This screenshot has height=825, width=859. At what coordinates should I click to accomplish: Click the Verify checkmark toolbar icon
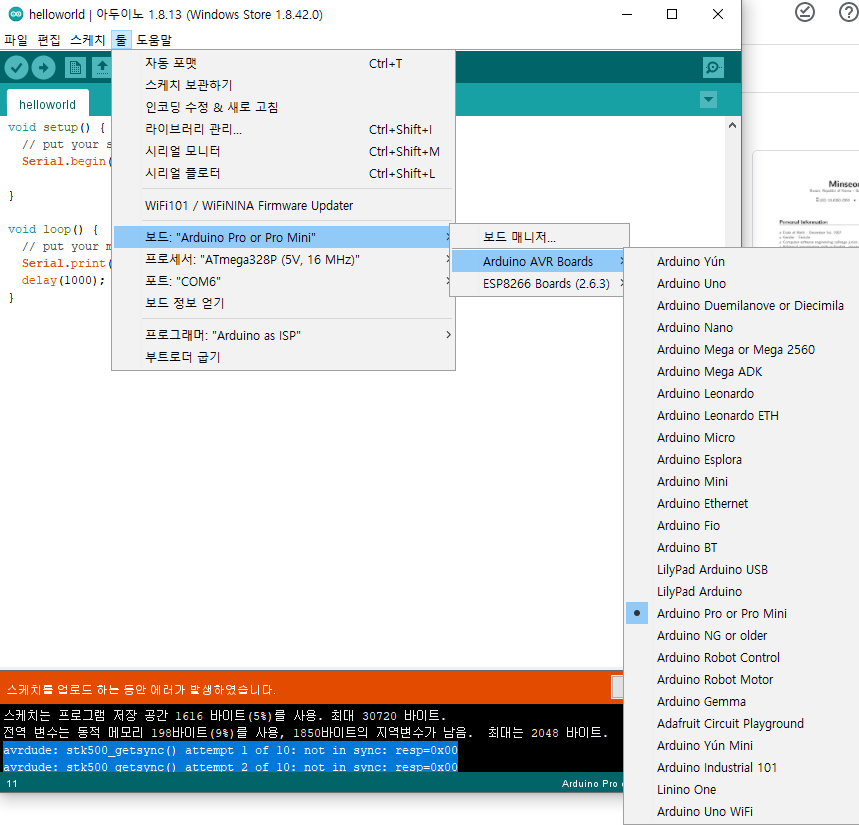click(16, 68)
